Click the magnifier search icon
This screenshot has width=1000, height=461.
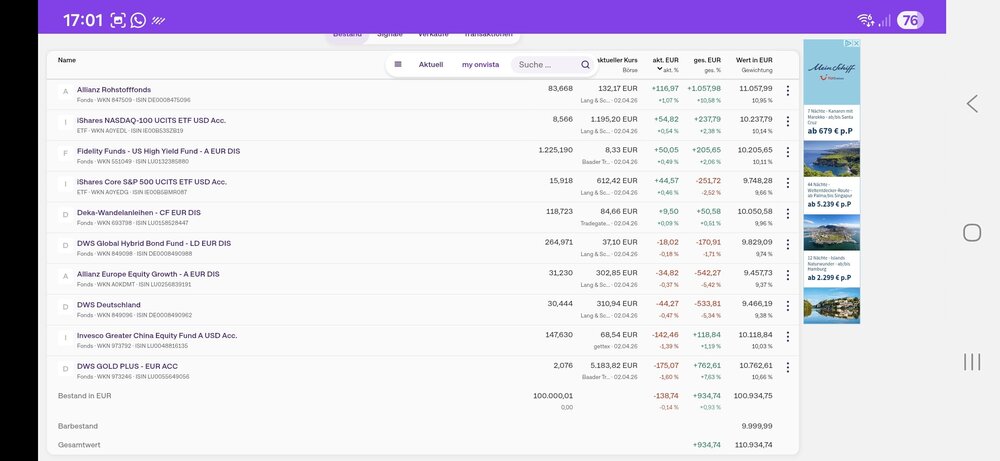click(585, 64)
